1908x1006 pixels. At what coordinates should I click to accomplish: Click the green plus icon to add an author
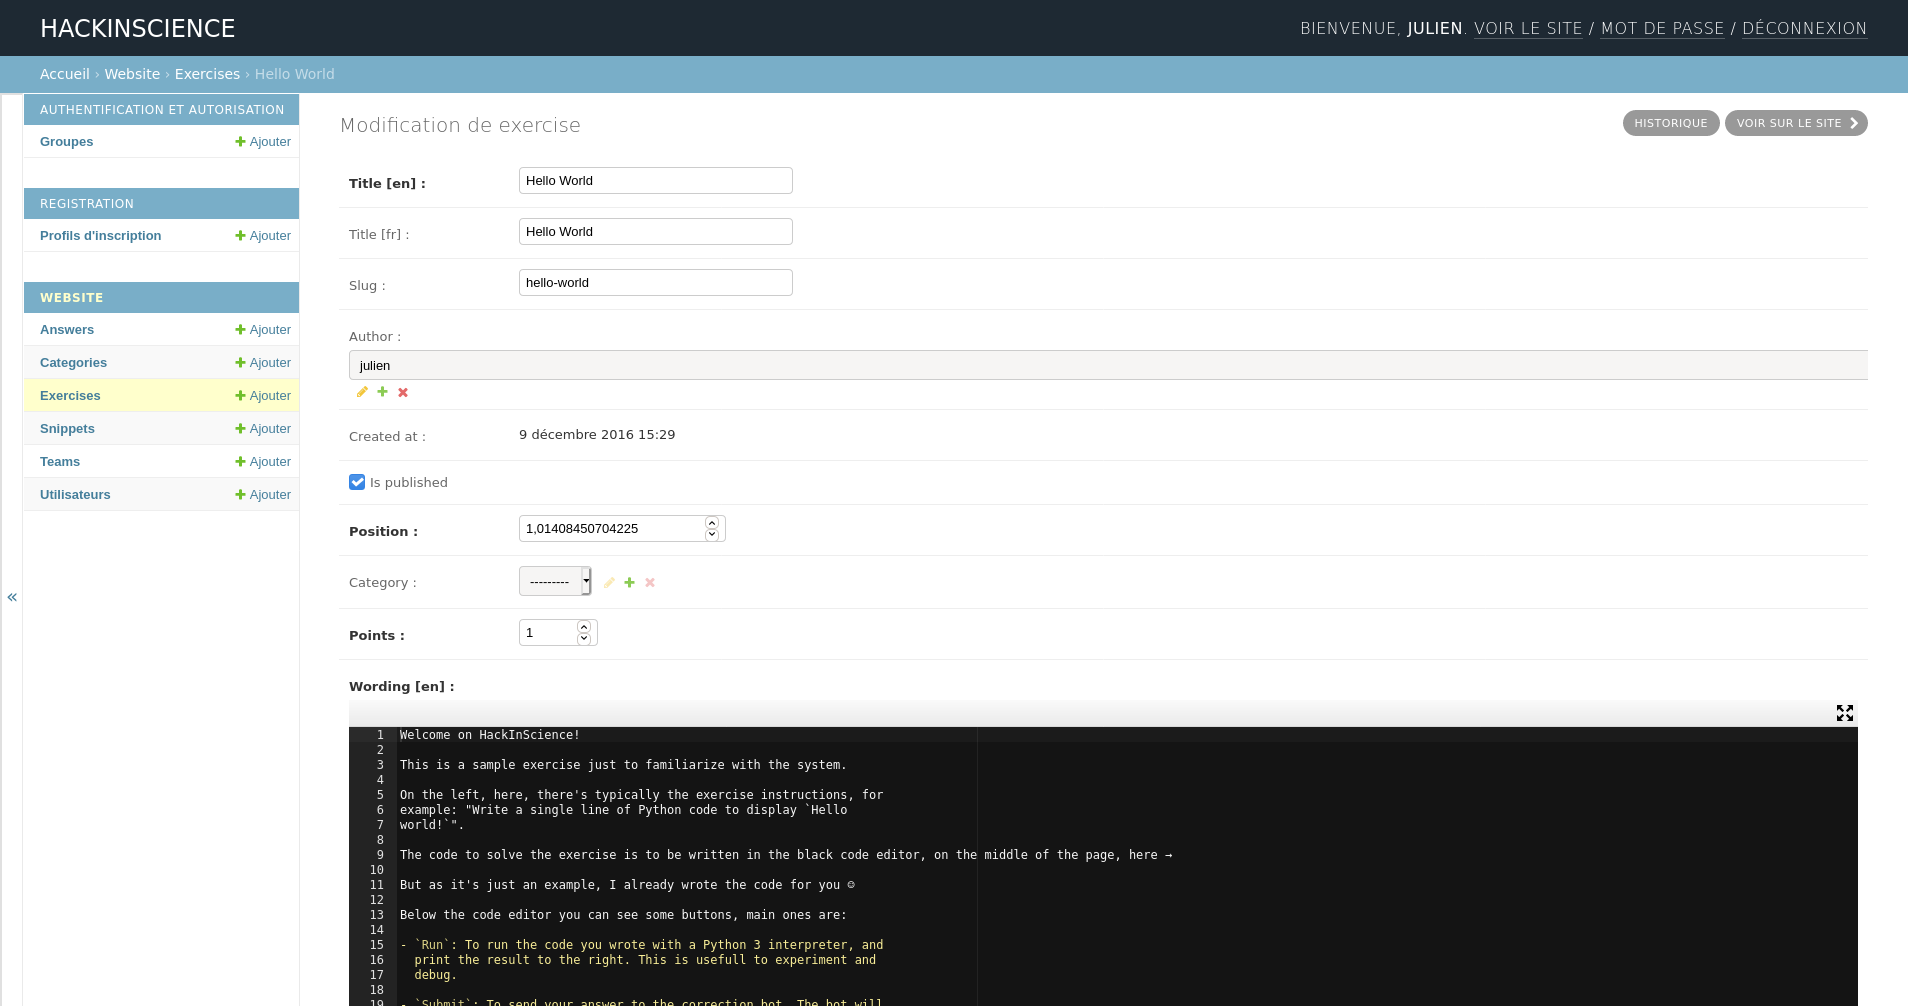pyautogui.click(x=382, y=392)
